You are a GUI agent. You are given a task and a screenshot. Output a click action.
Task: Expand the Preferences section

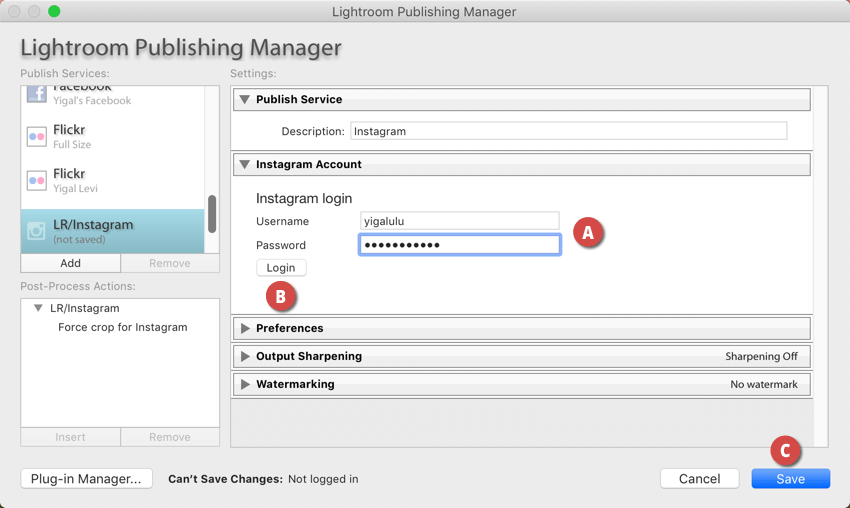(245, 329)
